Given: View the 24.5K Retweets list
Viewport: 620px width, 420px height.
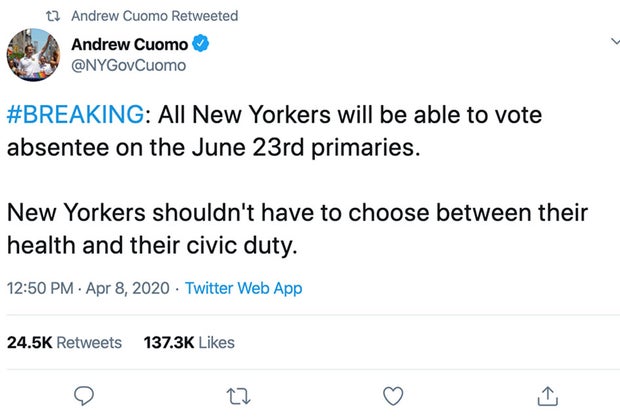Looking at the screenshot, I should [x=64, y=342].
